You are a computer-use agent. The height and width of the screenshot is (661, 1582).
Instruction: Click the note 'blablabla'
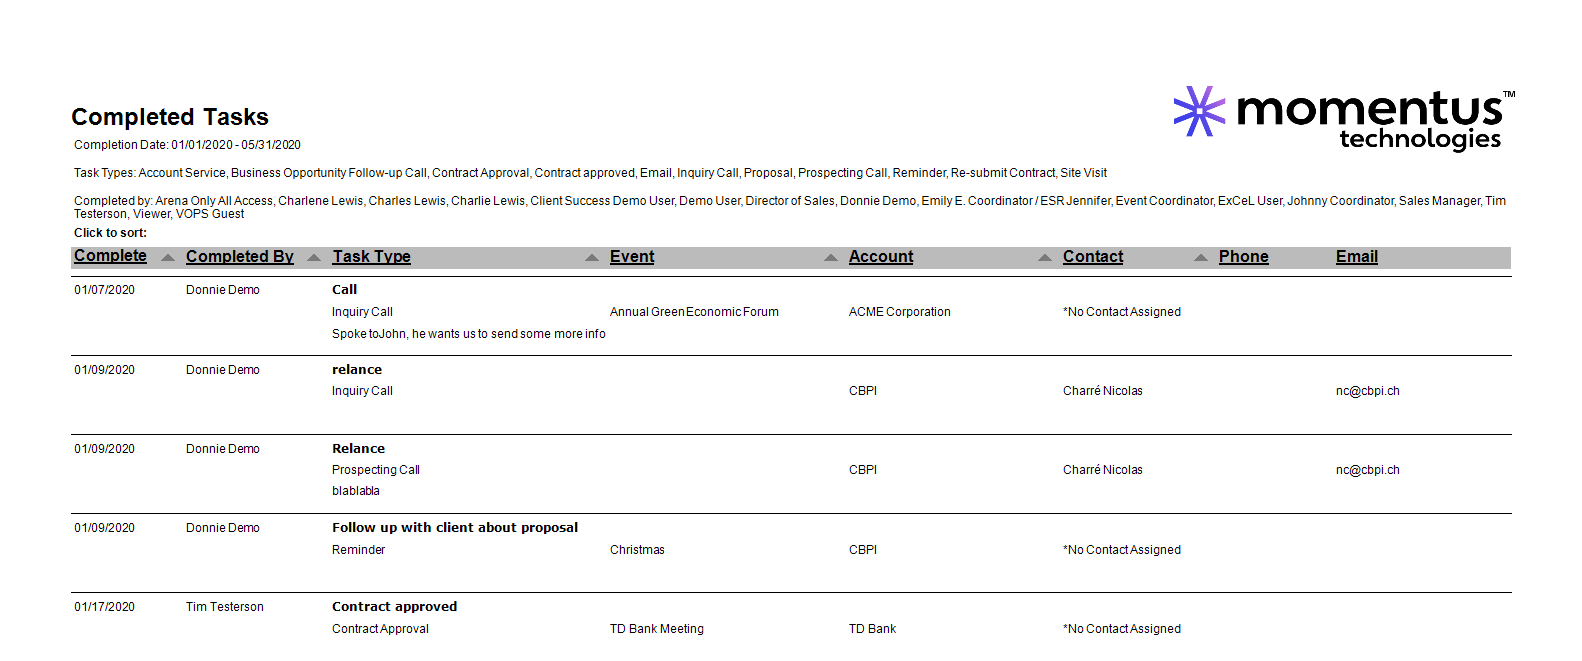click(x=356, y=491)
